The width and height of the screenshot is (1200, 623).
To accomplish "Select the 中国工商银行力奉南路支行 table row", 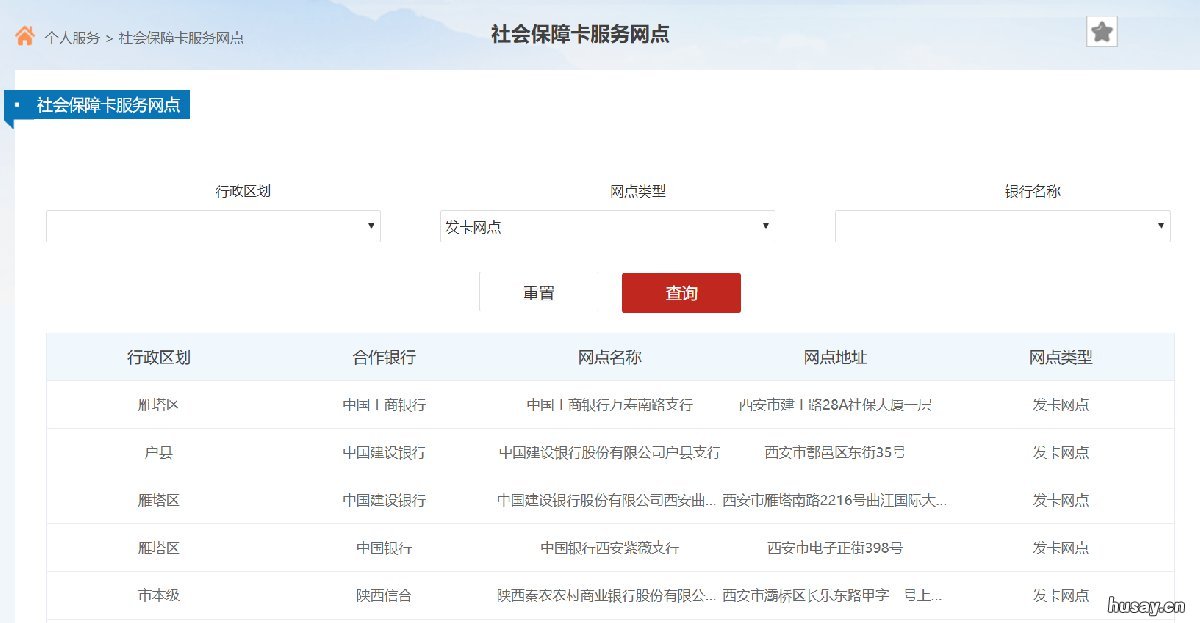I will [x=600, y=404].
